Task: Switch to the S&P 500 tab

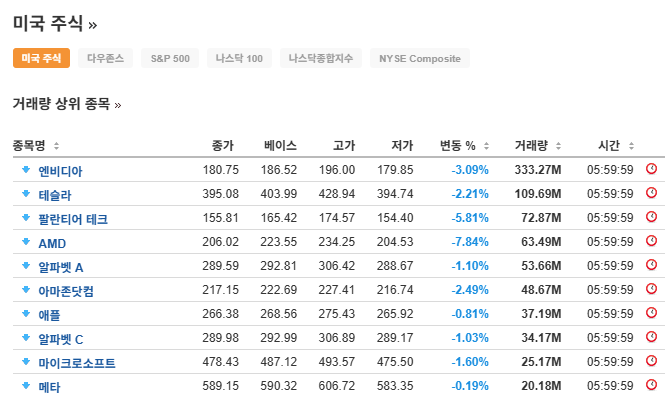Action: tap(170, 58)
